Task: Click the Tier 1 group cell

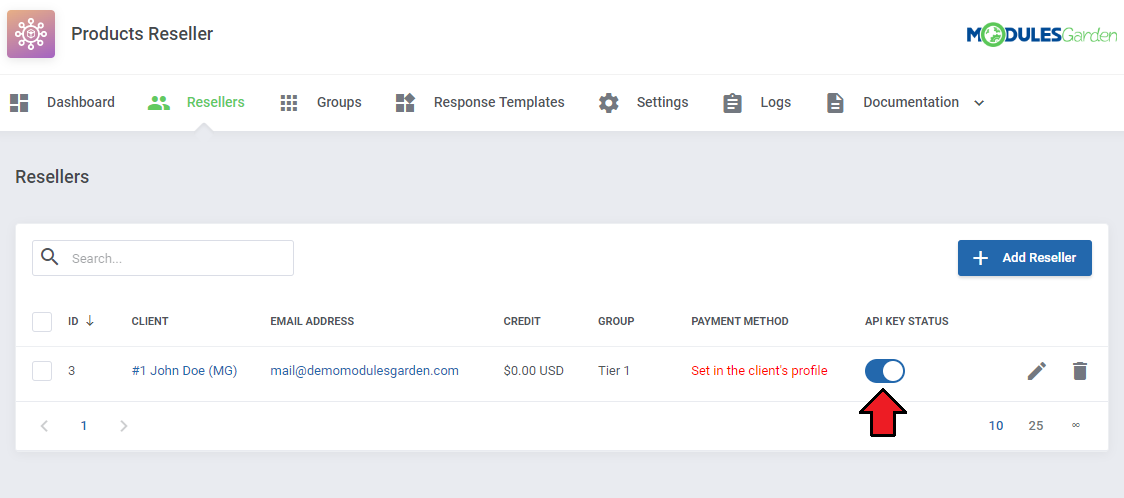Action: coord(614,370)
